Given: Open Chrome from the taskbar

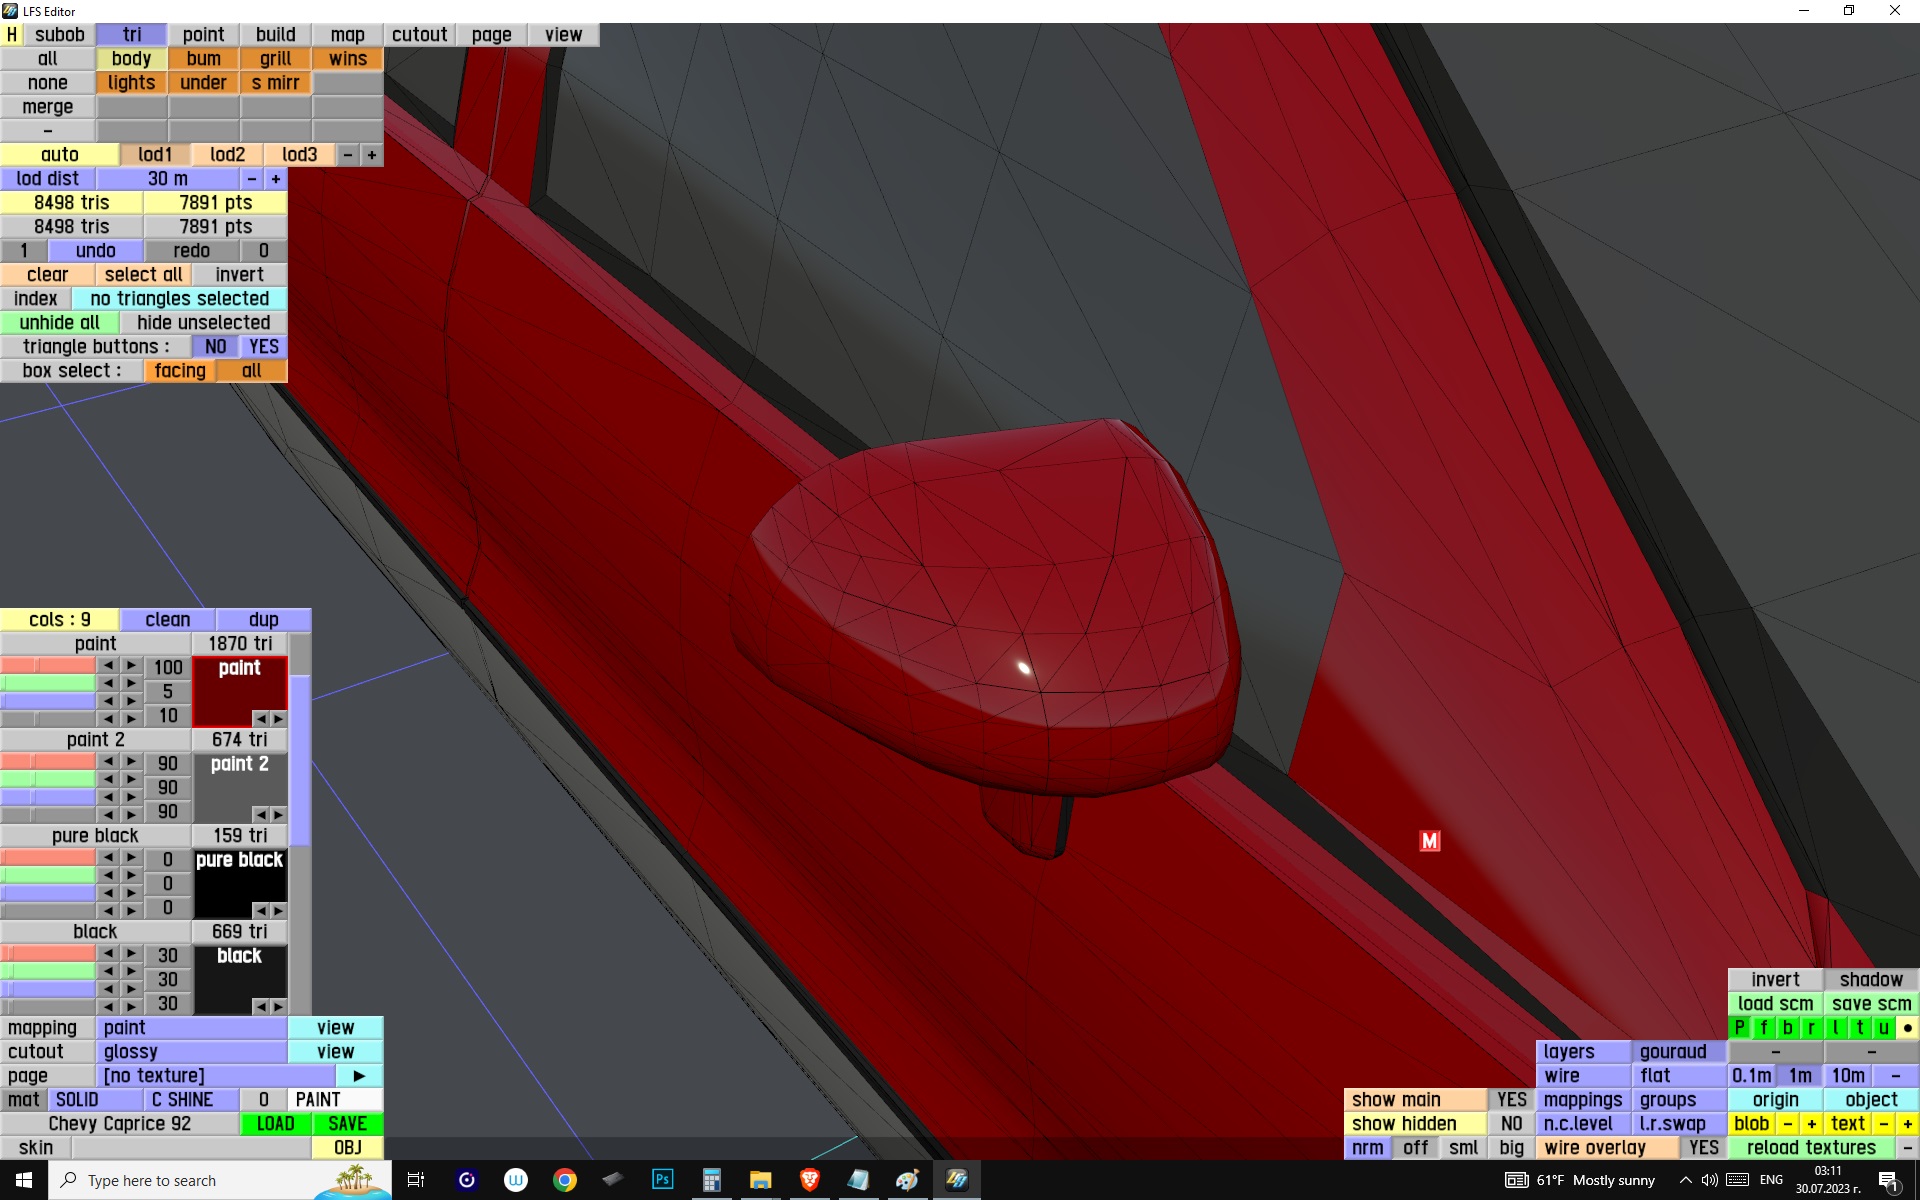Looking at the screenshot, I should [x=565, y=1180].
